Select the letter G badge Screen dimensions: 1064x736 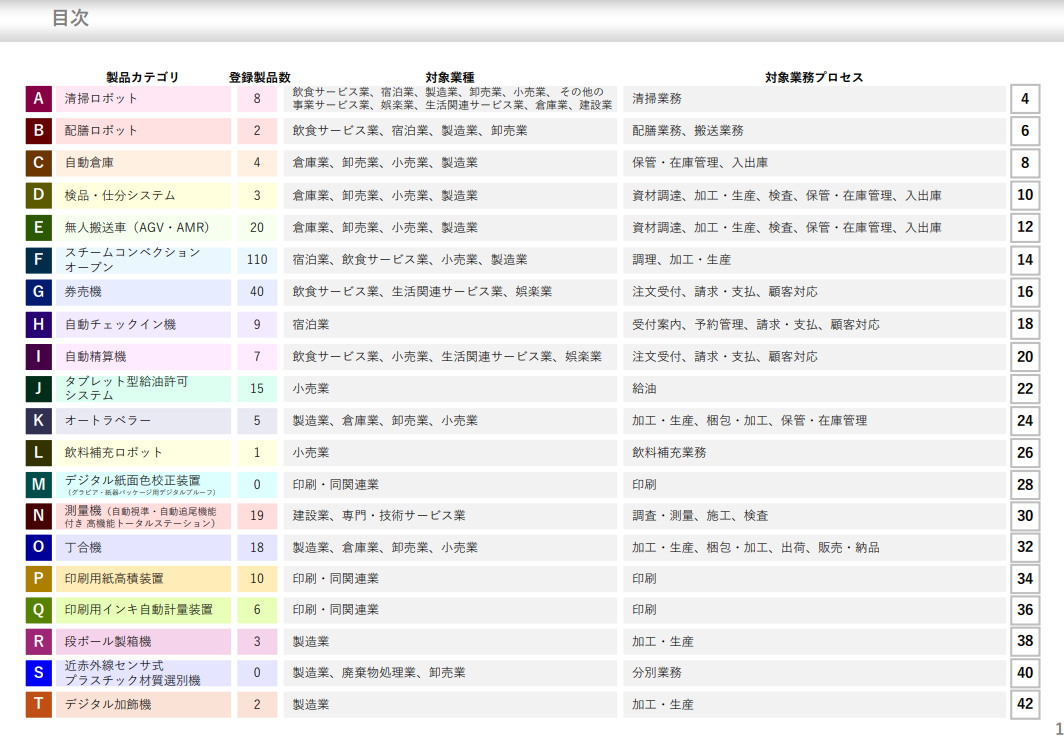39,292
